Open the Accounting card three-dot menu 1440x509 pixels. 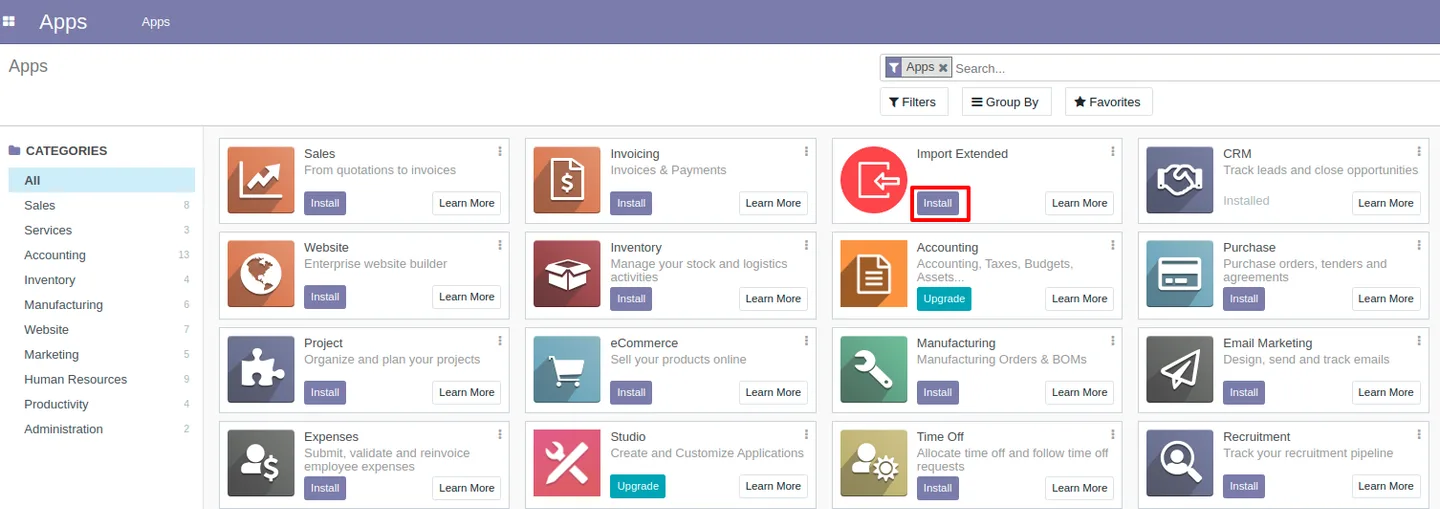tap(1112, 245)
